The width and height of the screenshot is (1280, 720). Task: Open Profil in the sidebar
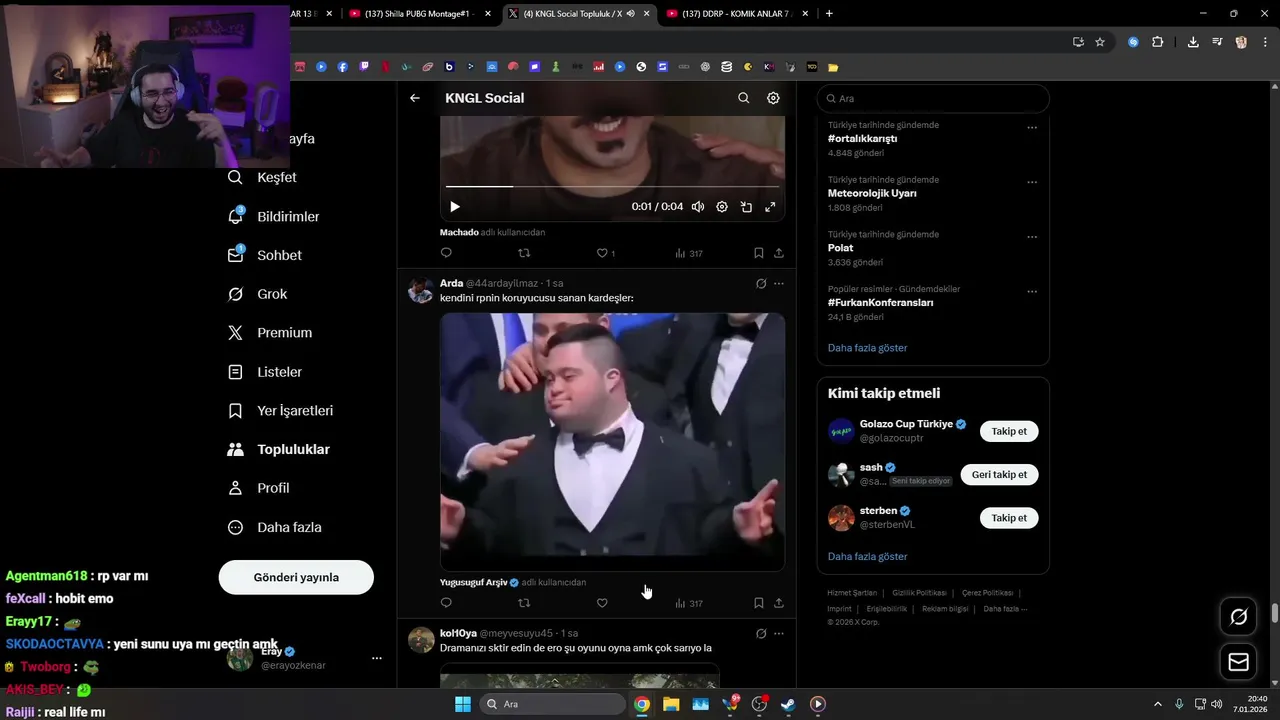pos(258,488)
